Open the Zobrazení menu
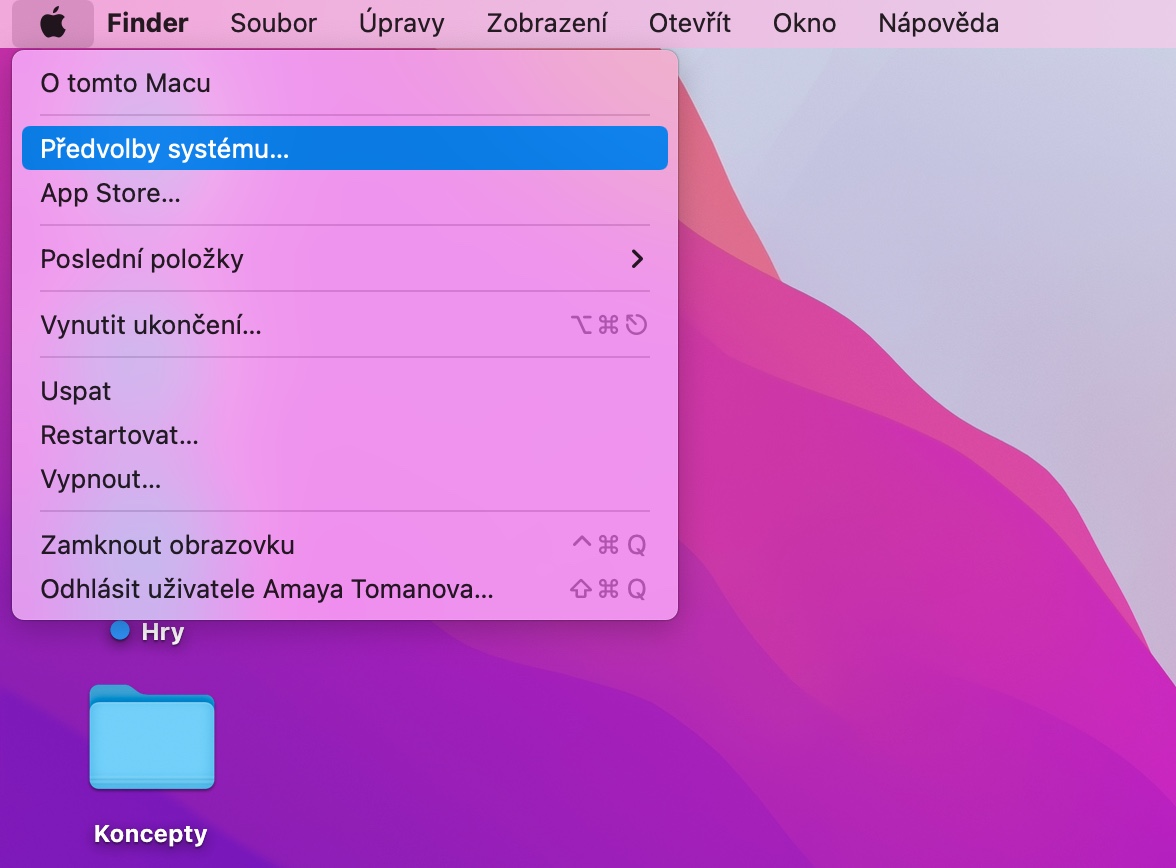 click(547, 23)
